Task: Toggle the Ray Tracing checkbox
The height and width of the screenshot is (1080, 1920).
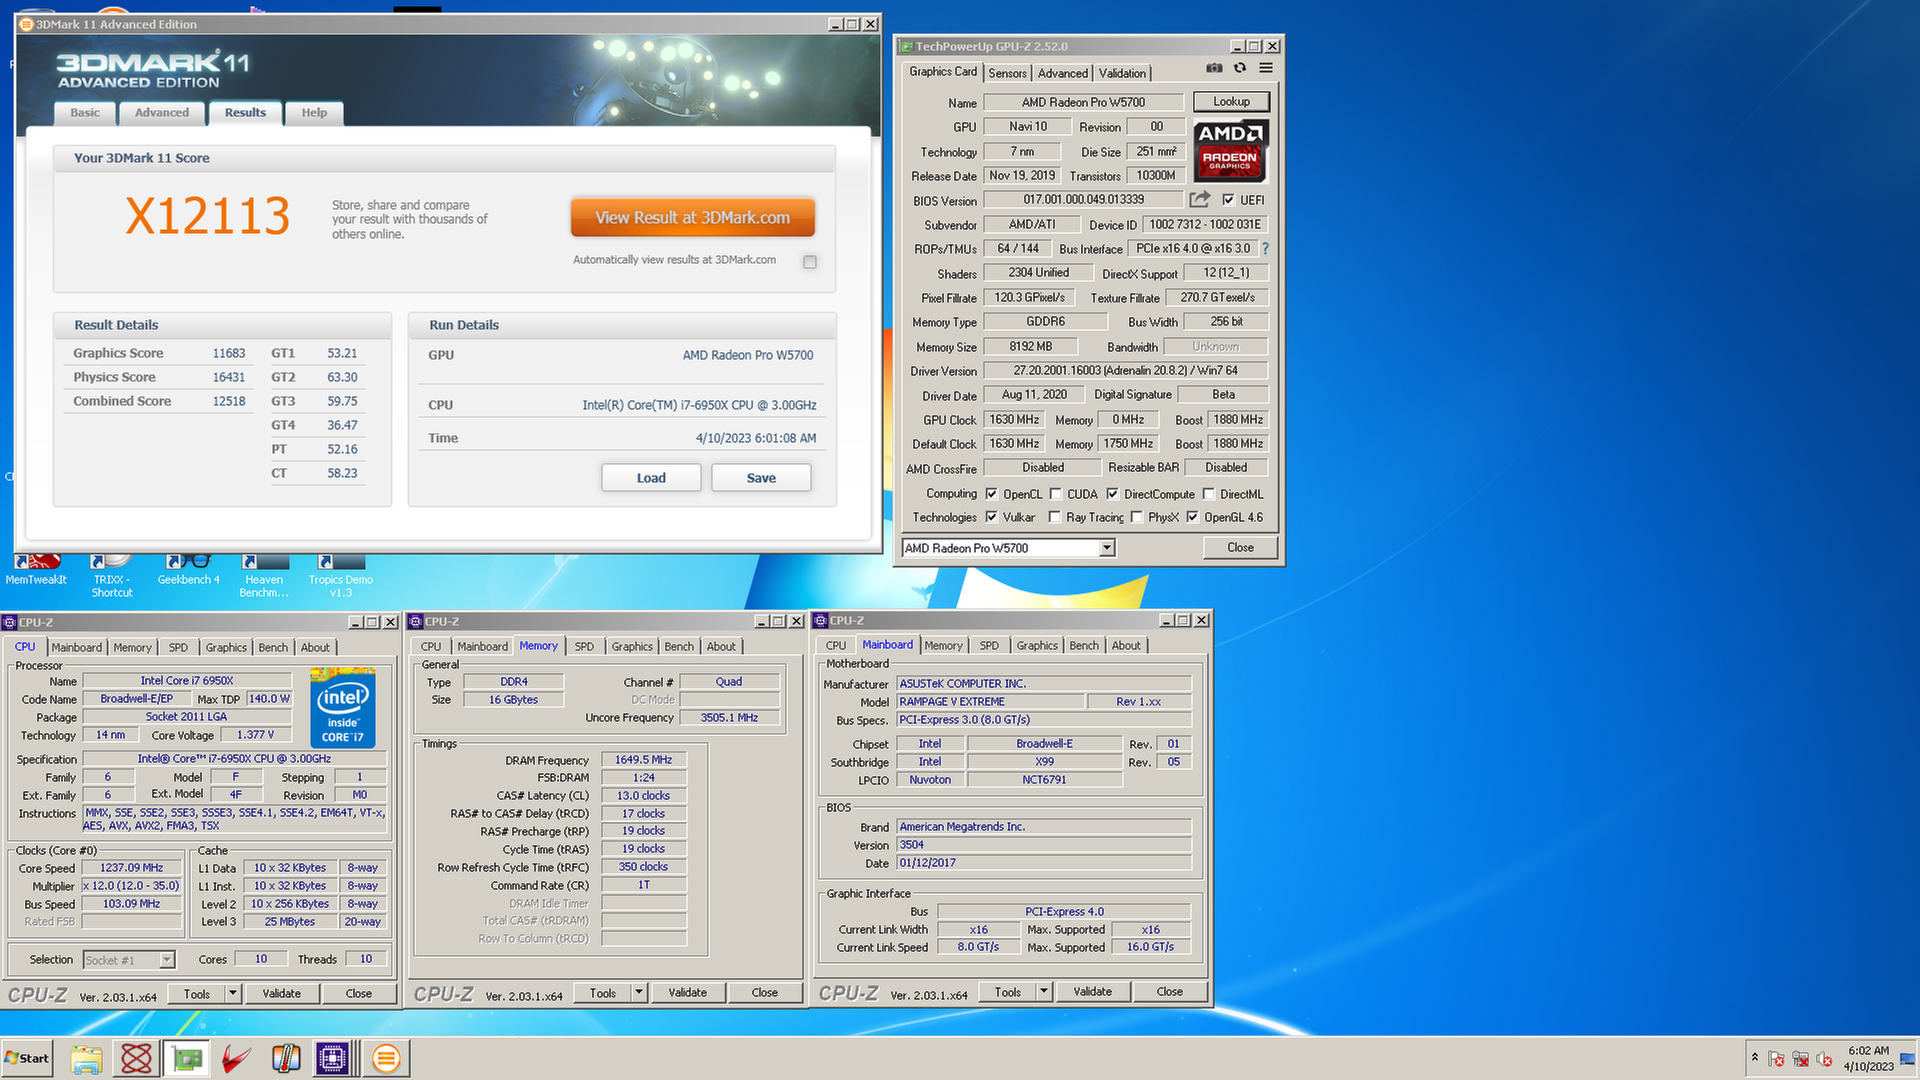Action: (x=1054, y=517)
